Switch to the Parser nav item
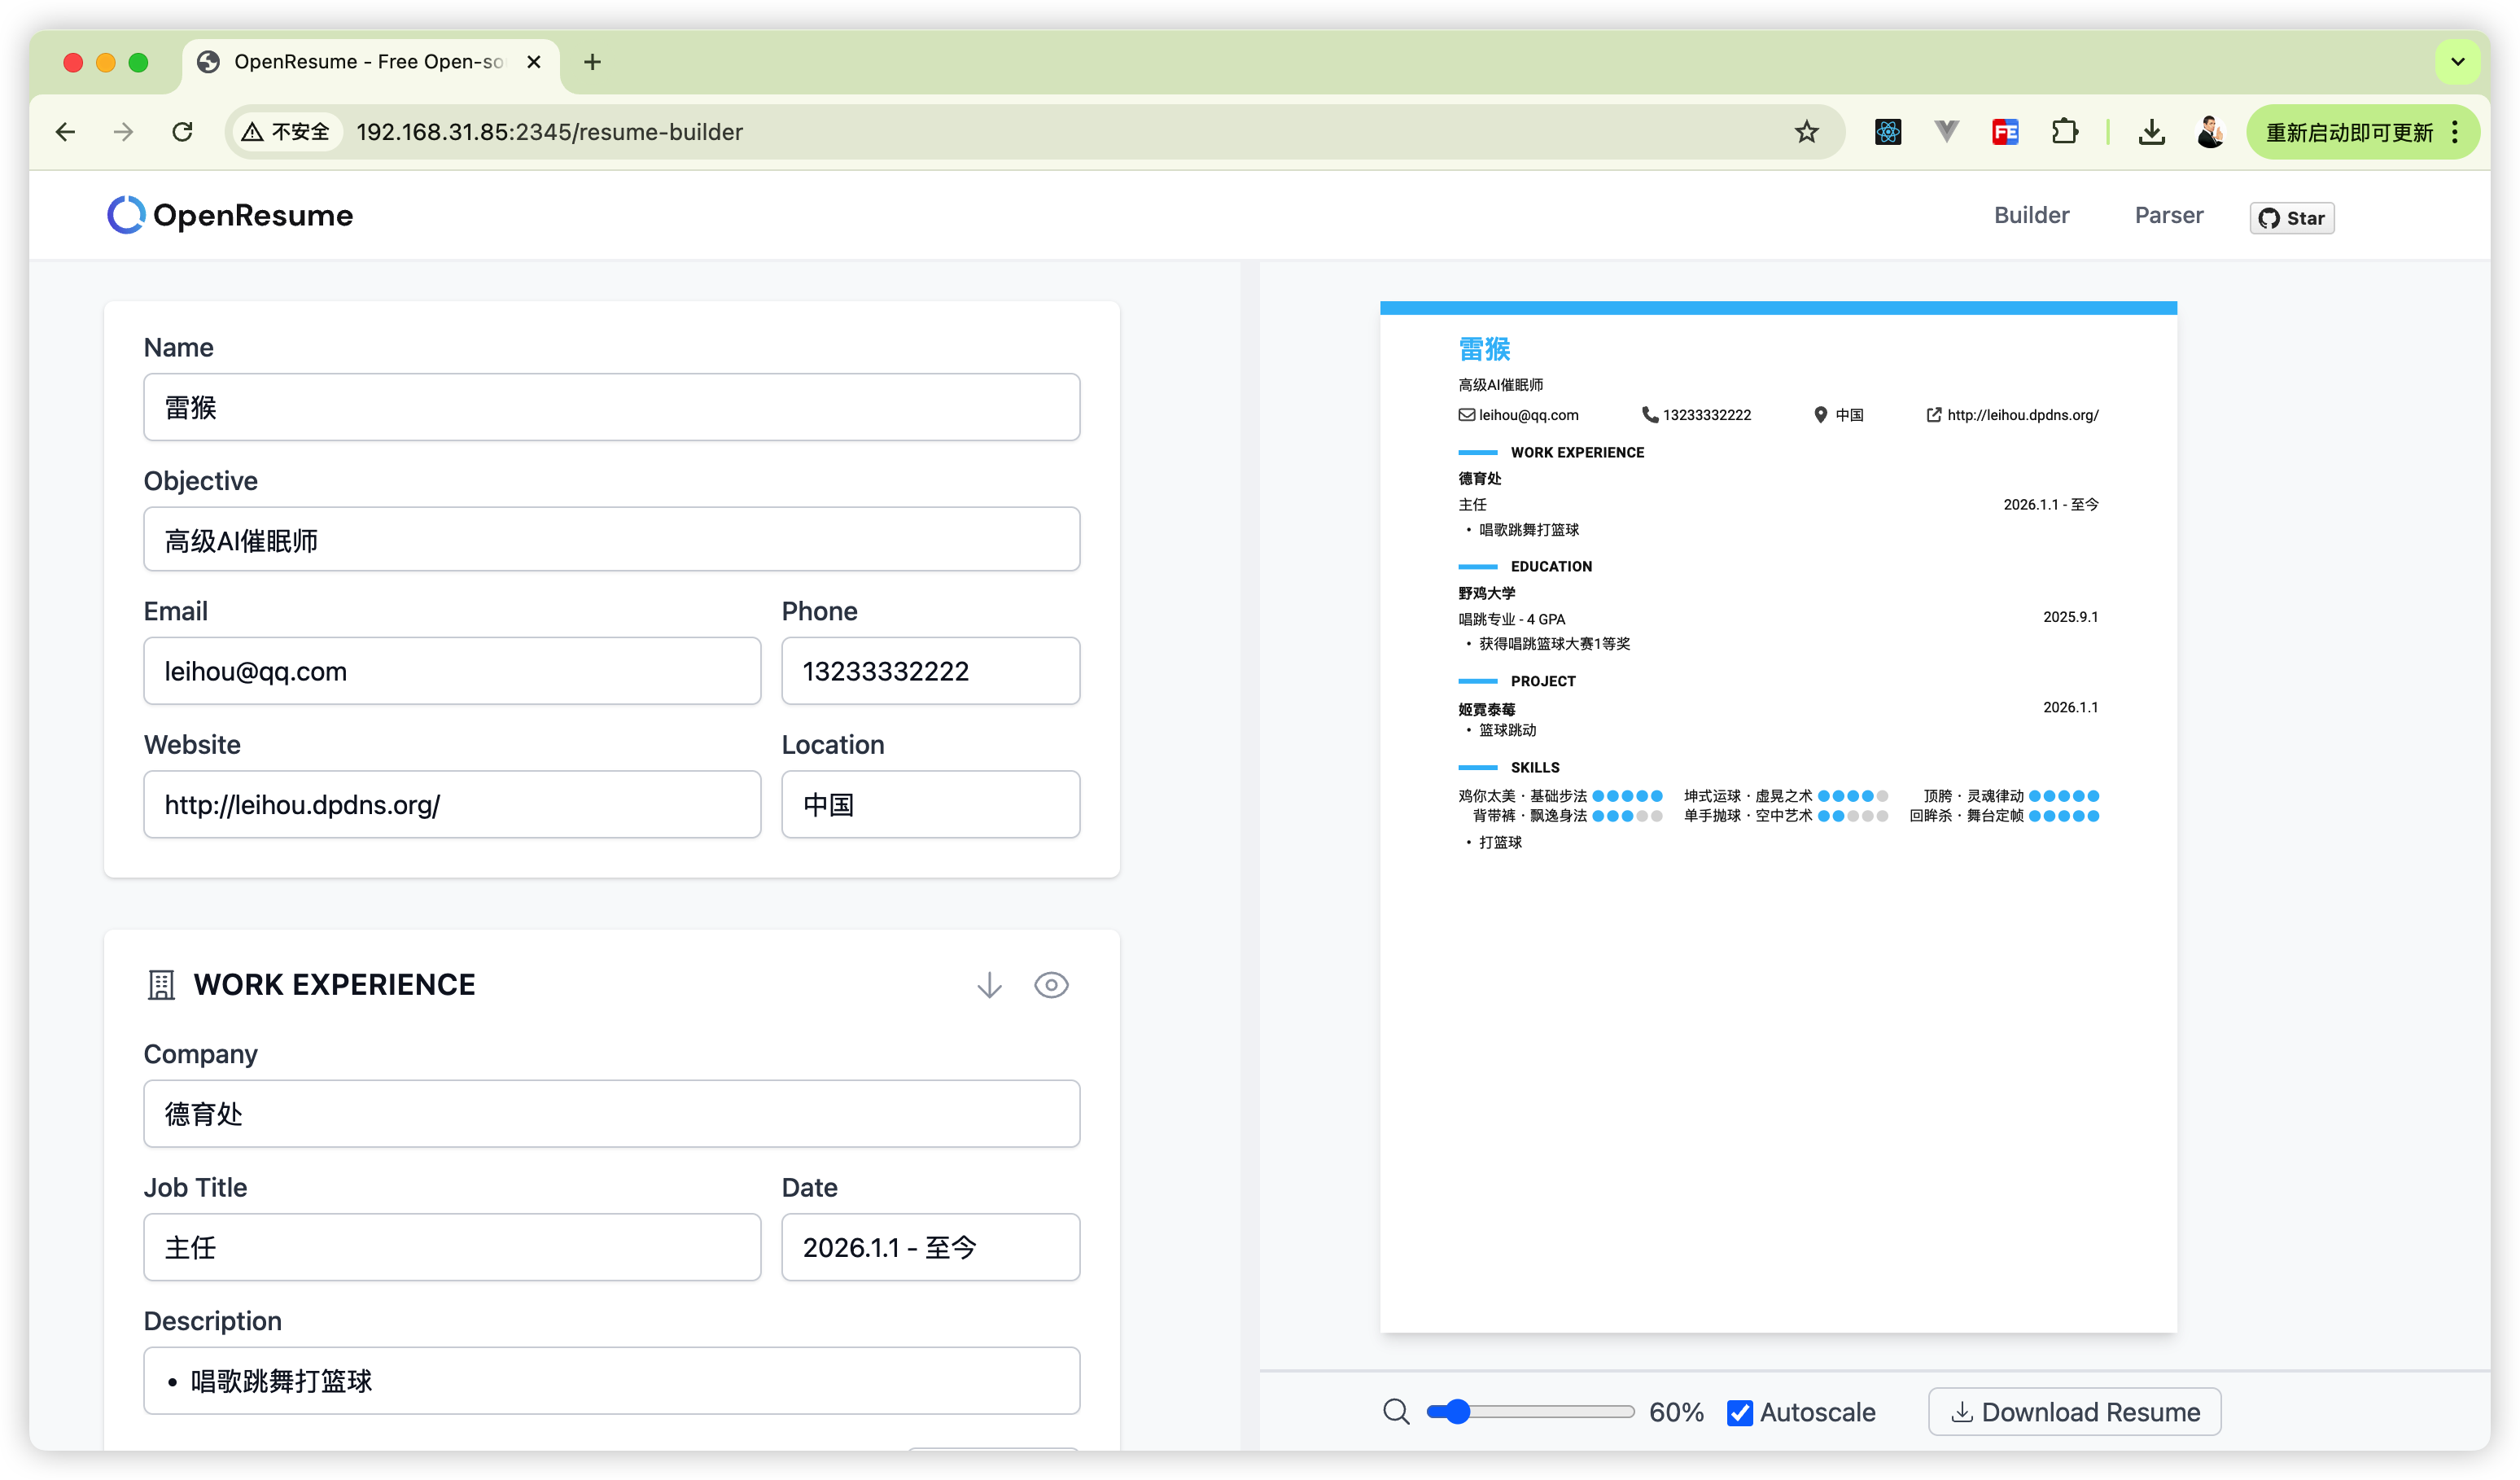 tap(2168, 215)
